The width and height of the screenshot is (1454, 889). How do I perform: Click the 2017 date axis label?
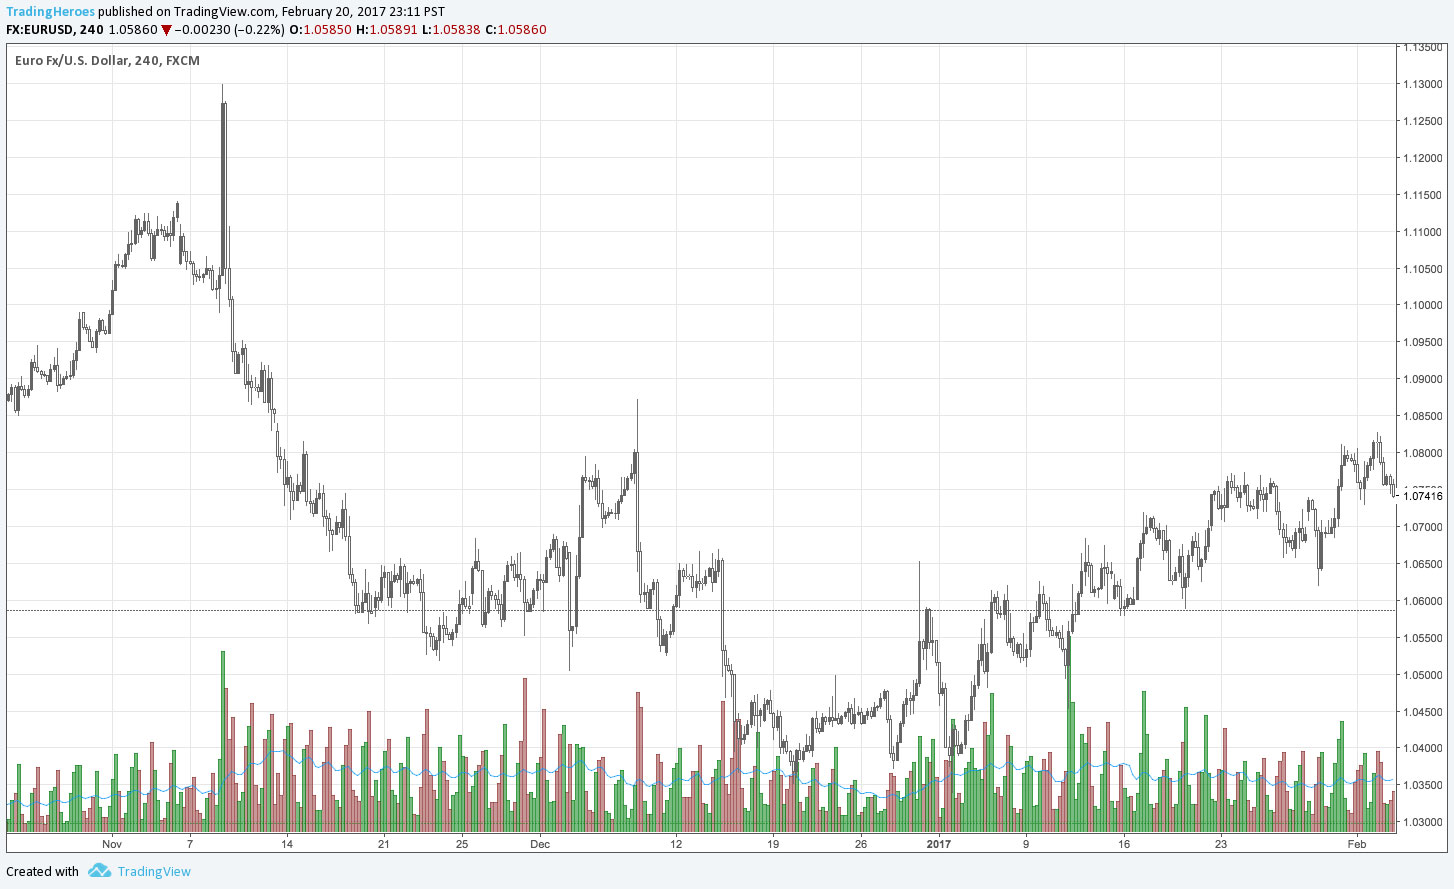(x=939, y=844)
